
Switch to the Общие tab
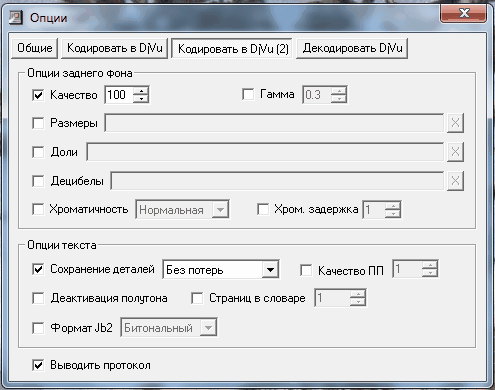(x=35, y=48)
